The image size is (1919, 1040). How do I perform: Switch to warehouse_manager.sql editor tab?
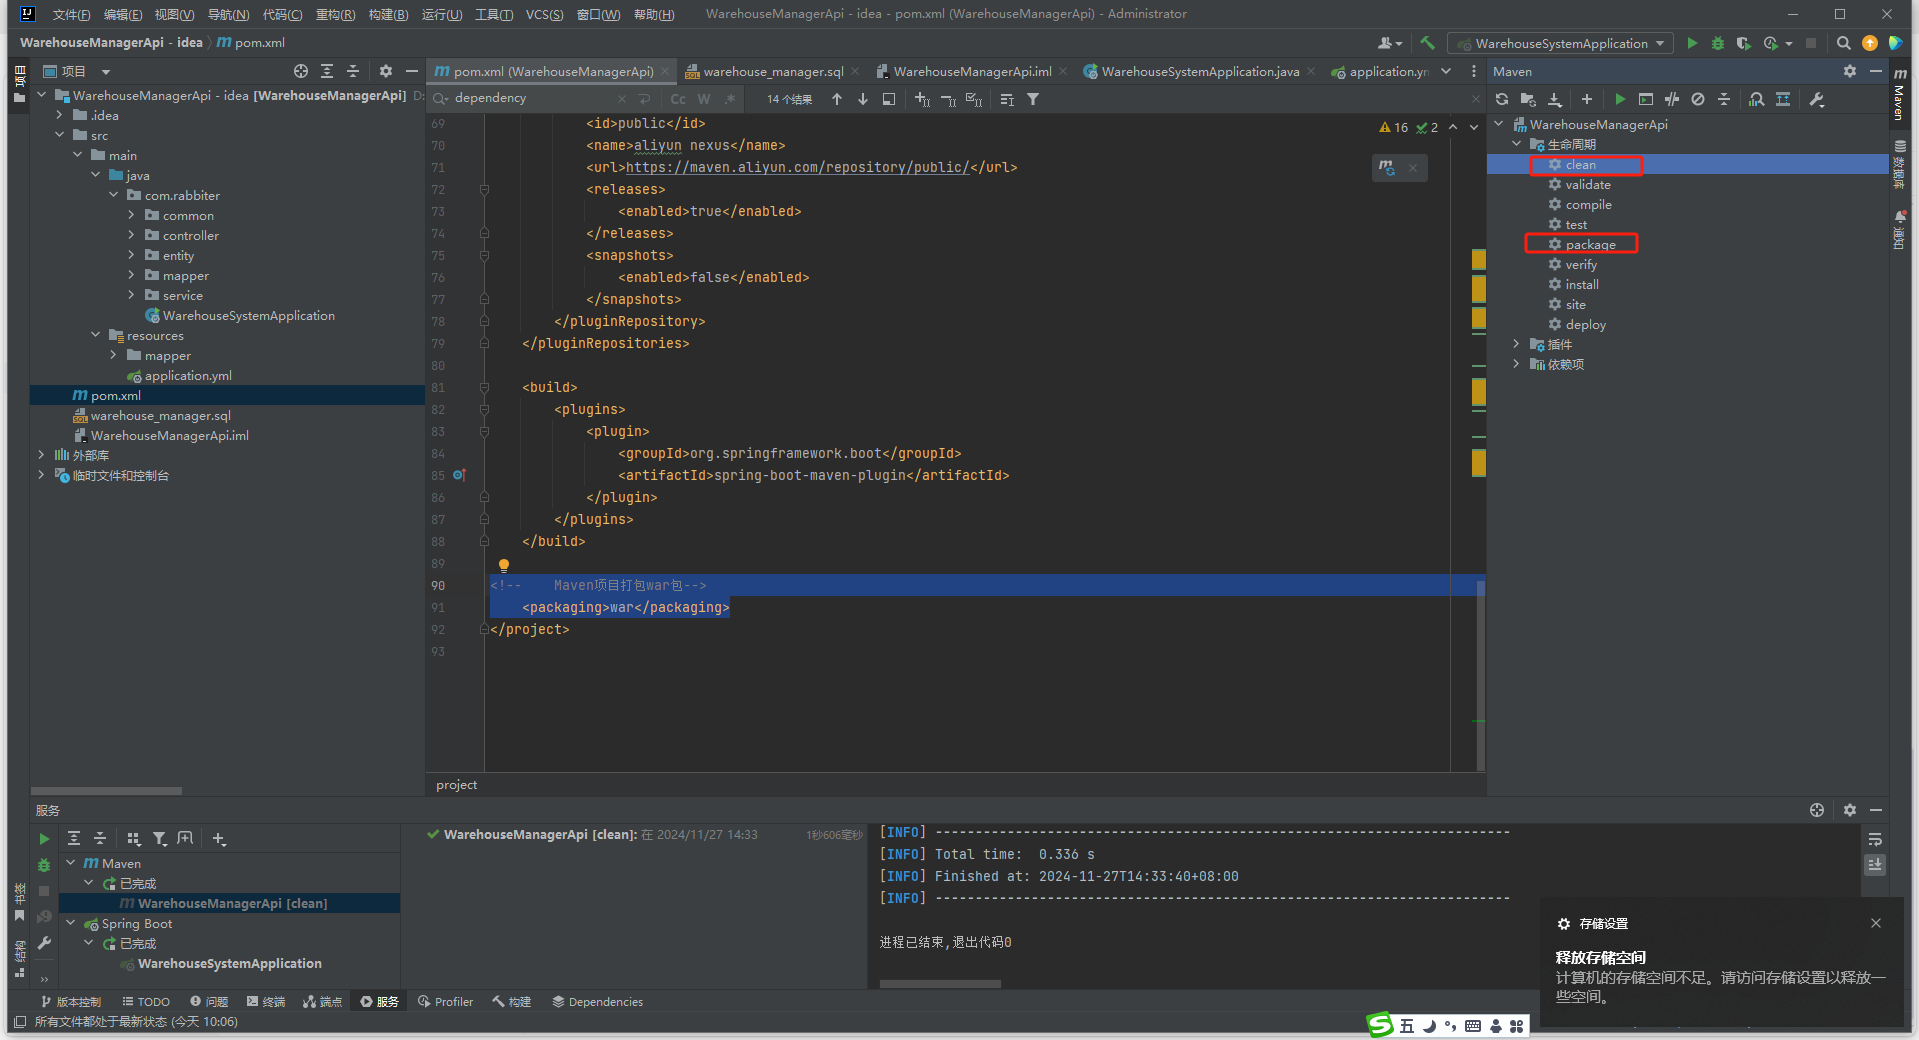click(772, 71)
